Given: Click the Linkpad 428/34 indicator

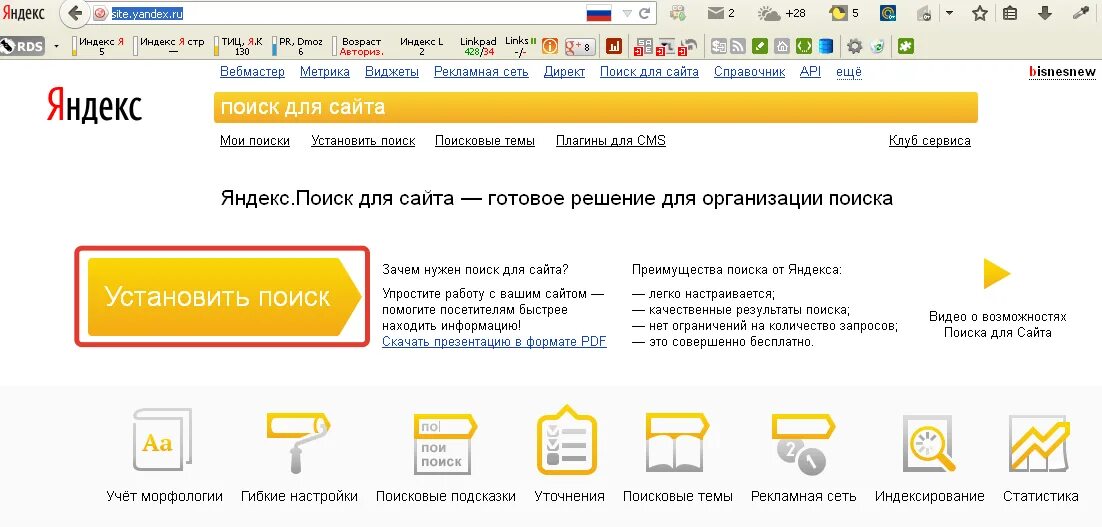Looking at the screenshot, I should [x=478, y=46].
